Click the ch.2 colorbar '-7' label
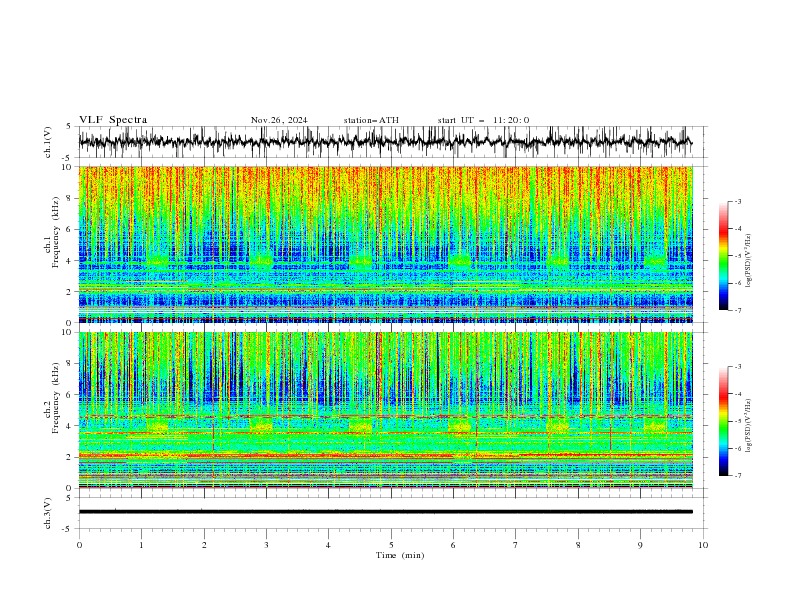This screenshot has width=792, height=612. tap(737, 476)
